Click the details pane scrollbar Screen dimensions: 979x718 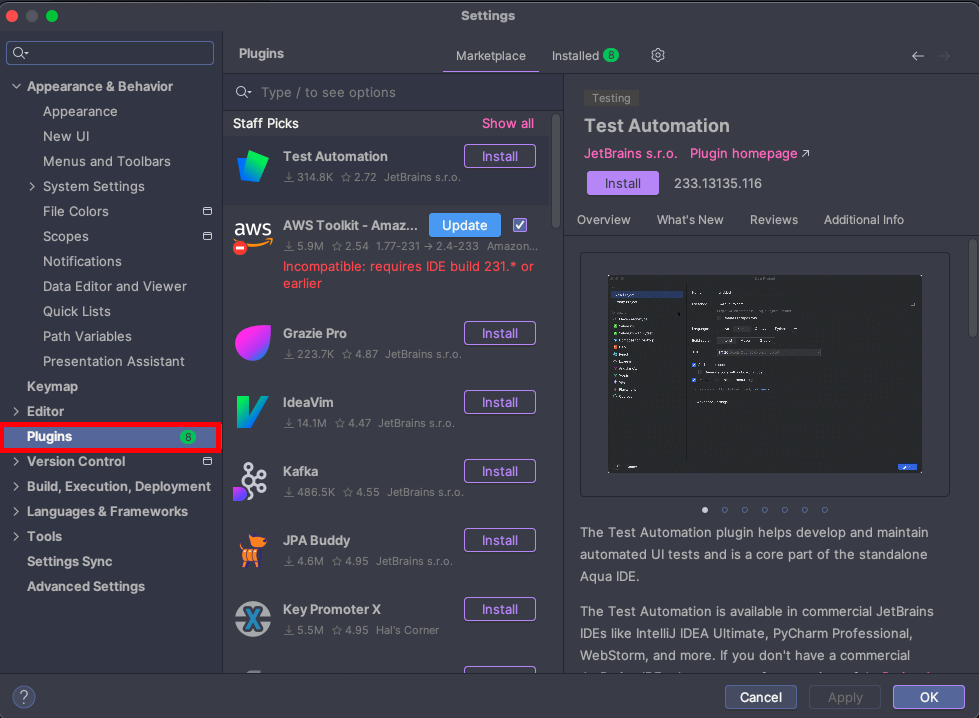(x=973, y=288)
